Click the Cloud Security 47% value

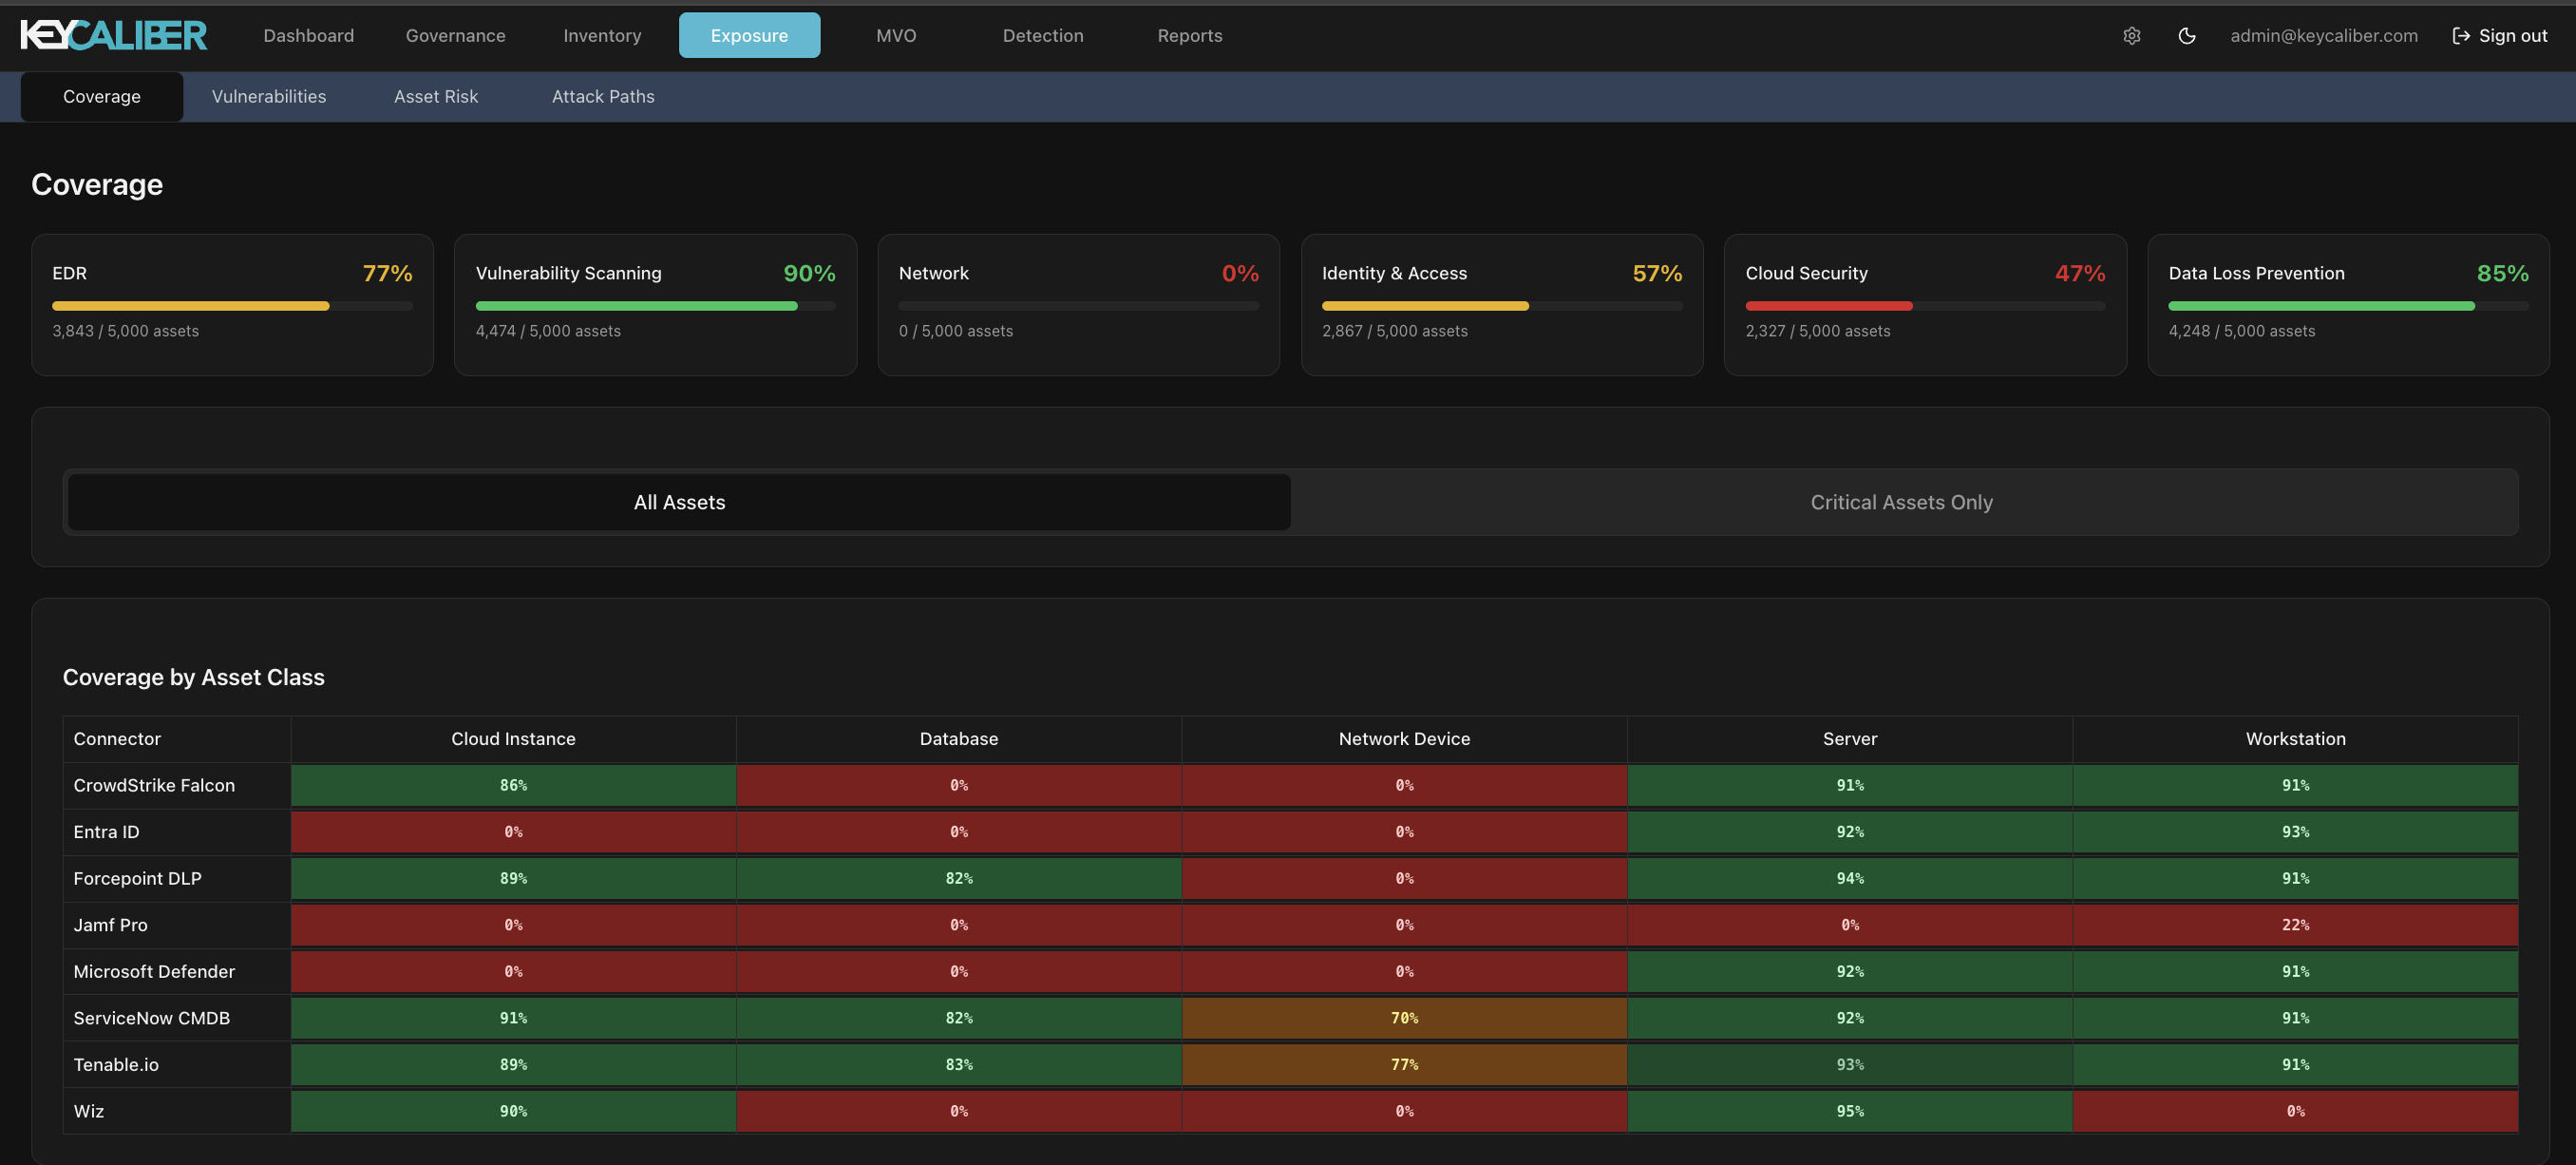(x=2080, y=273)
